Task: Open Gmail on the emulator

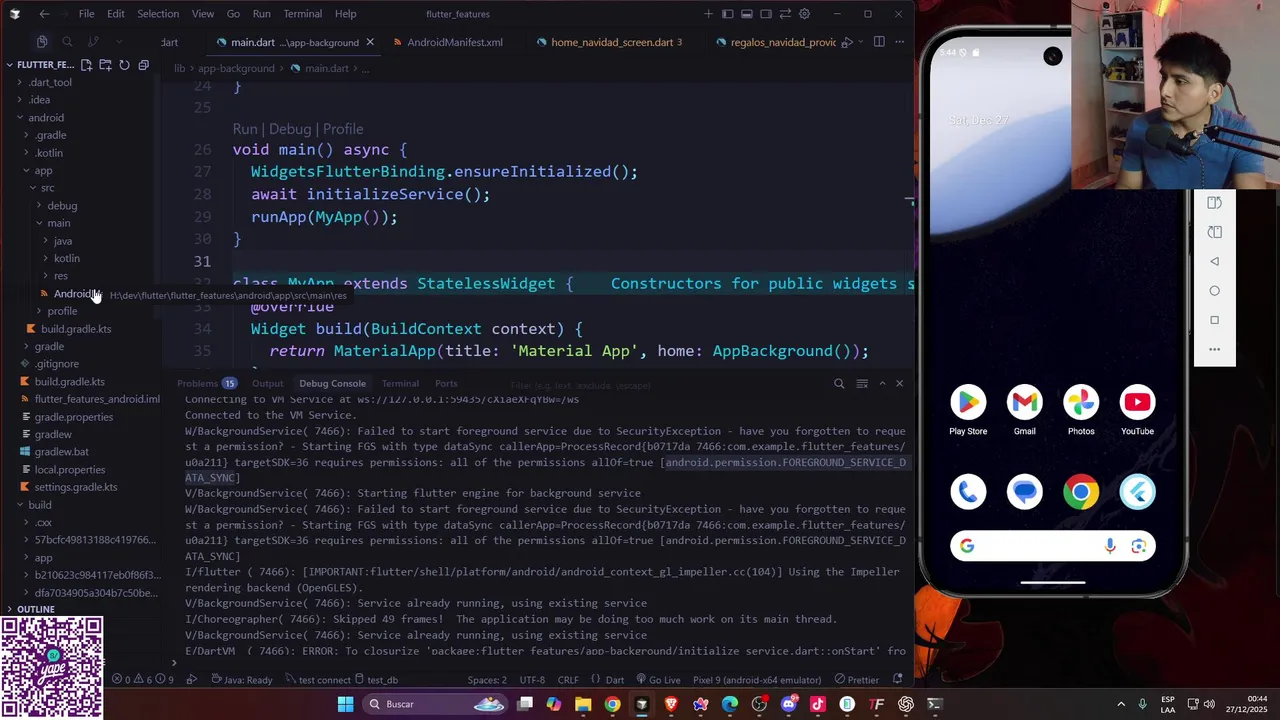Action: click(x=1024, y=402)
